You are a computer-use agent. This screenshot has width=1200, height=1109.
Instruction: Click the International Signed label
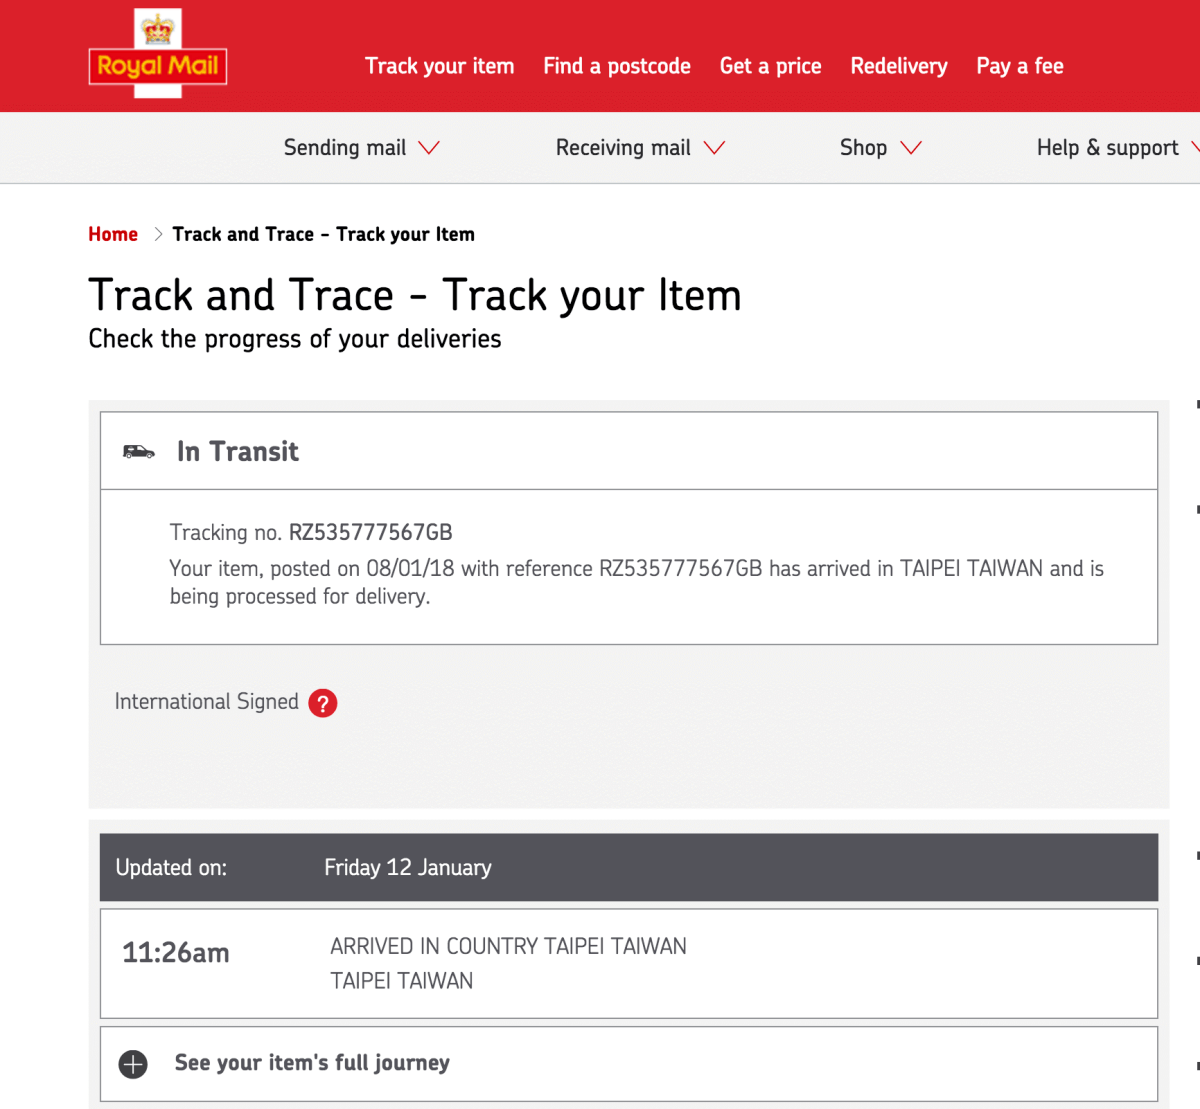coord(207,702)
